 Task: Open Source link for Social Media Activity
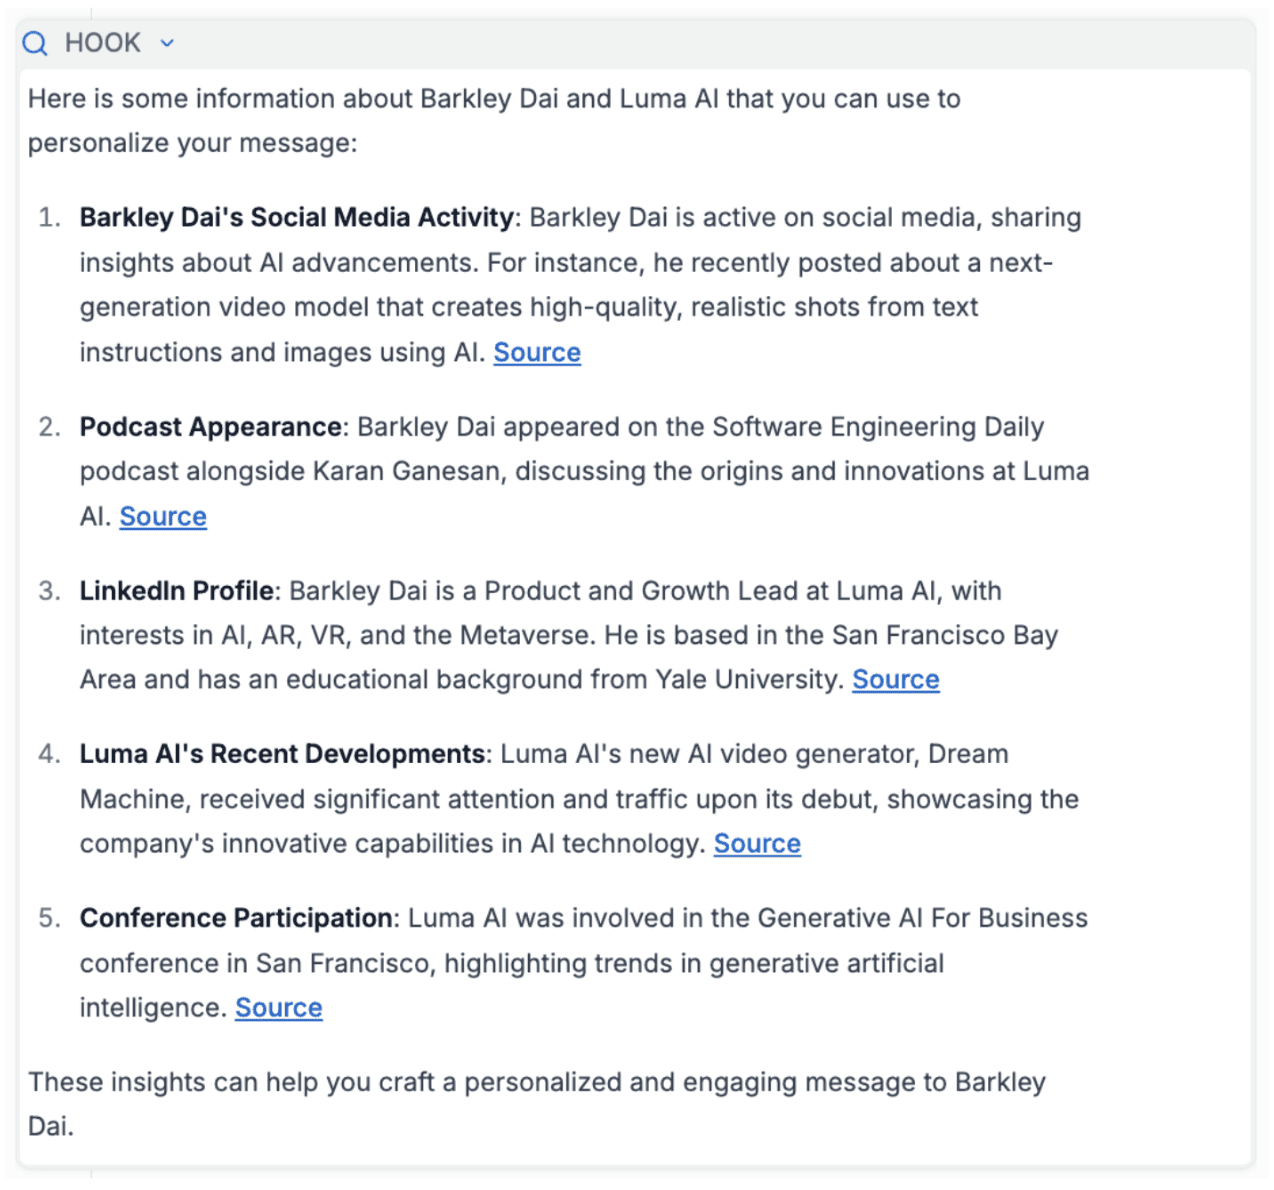point(537,353)
